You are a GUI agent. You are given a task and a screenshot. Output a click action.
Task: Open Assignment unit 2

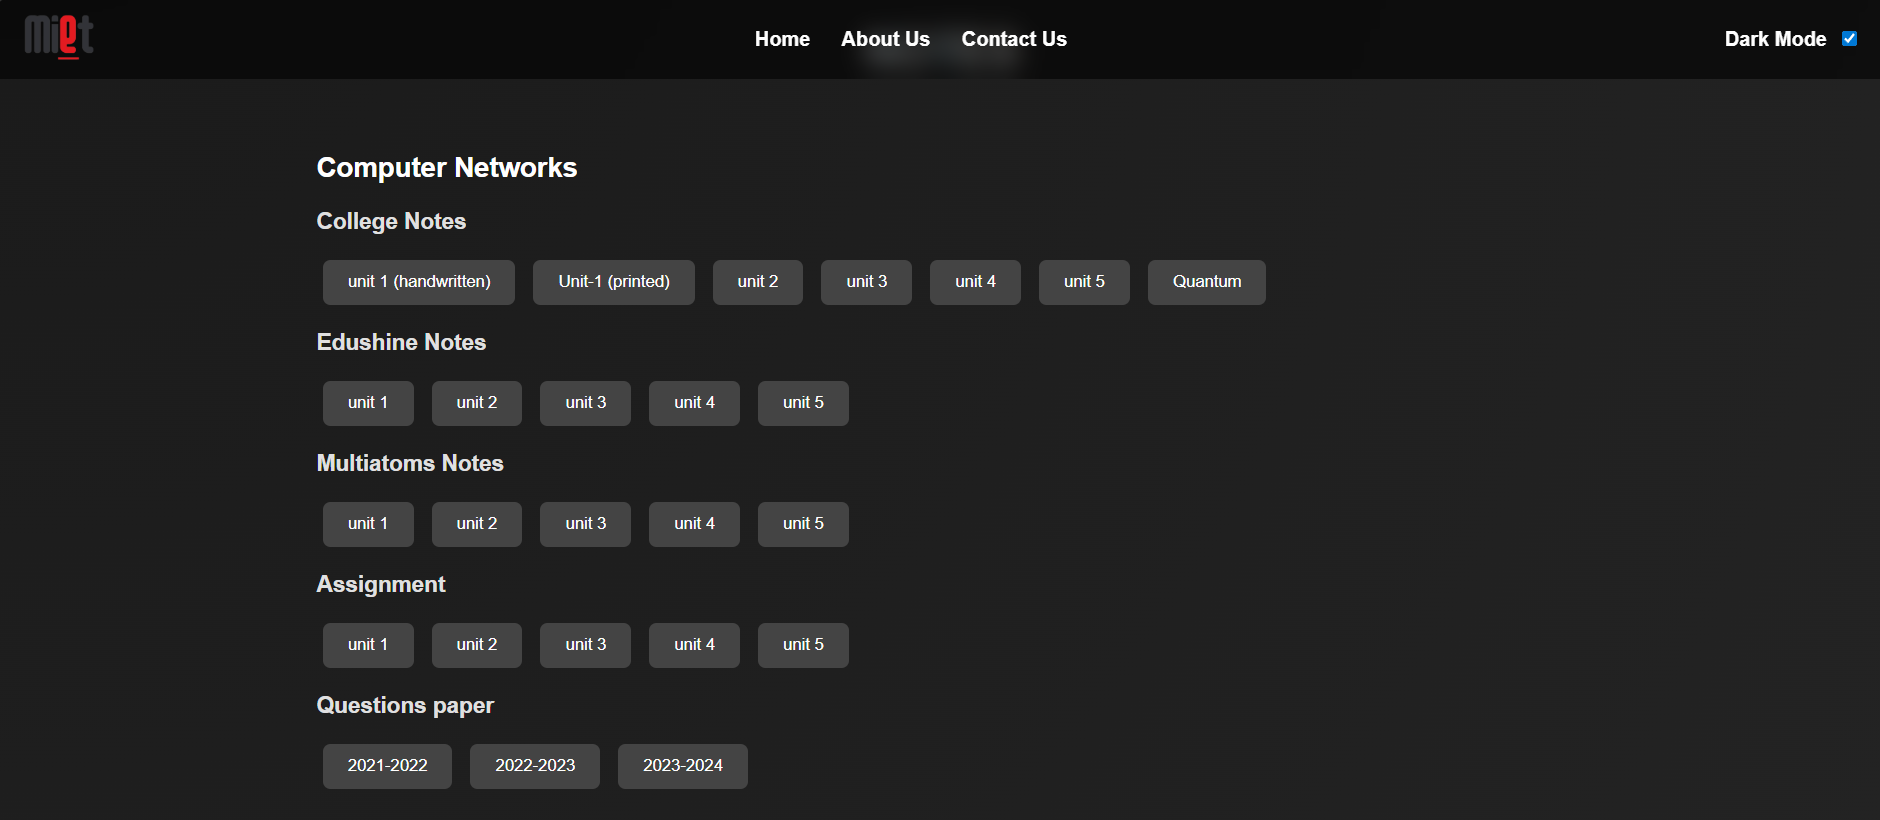pos(477,645)
